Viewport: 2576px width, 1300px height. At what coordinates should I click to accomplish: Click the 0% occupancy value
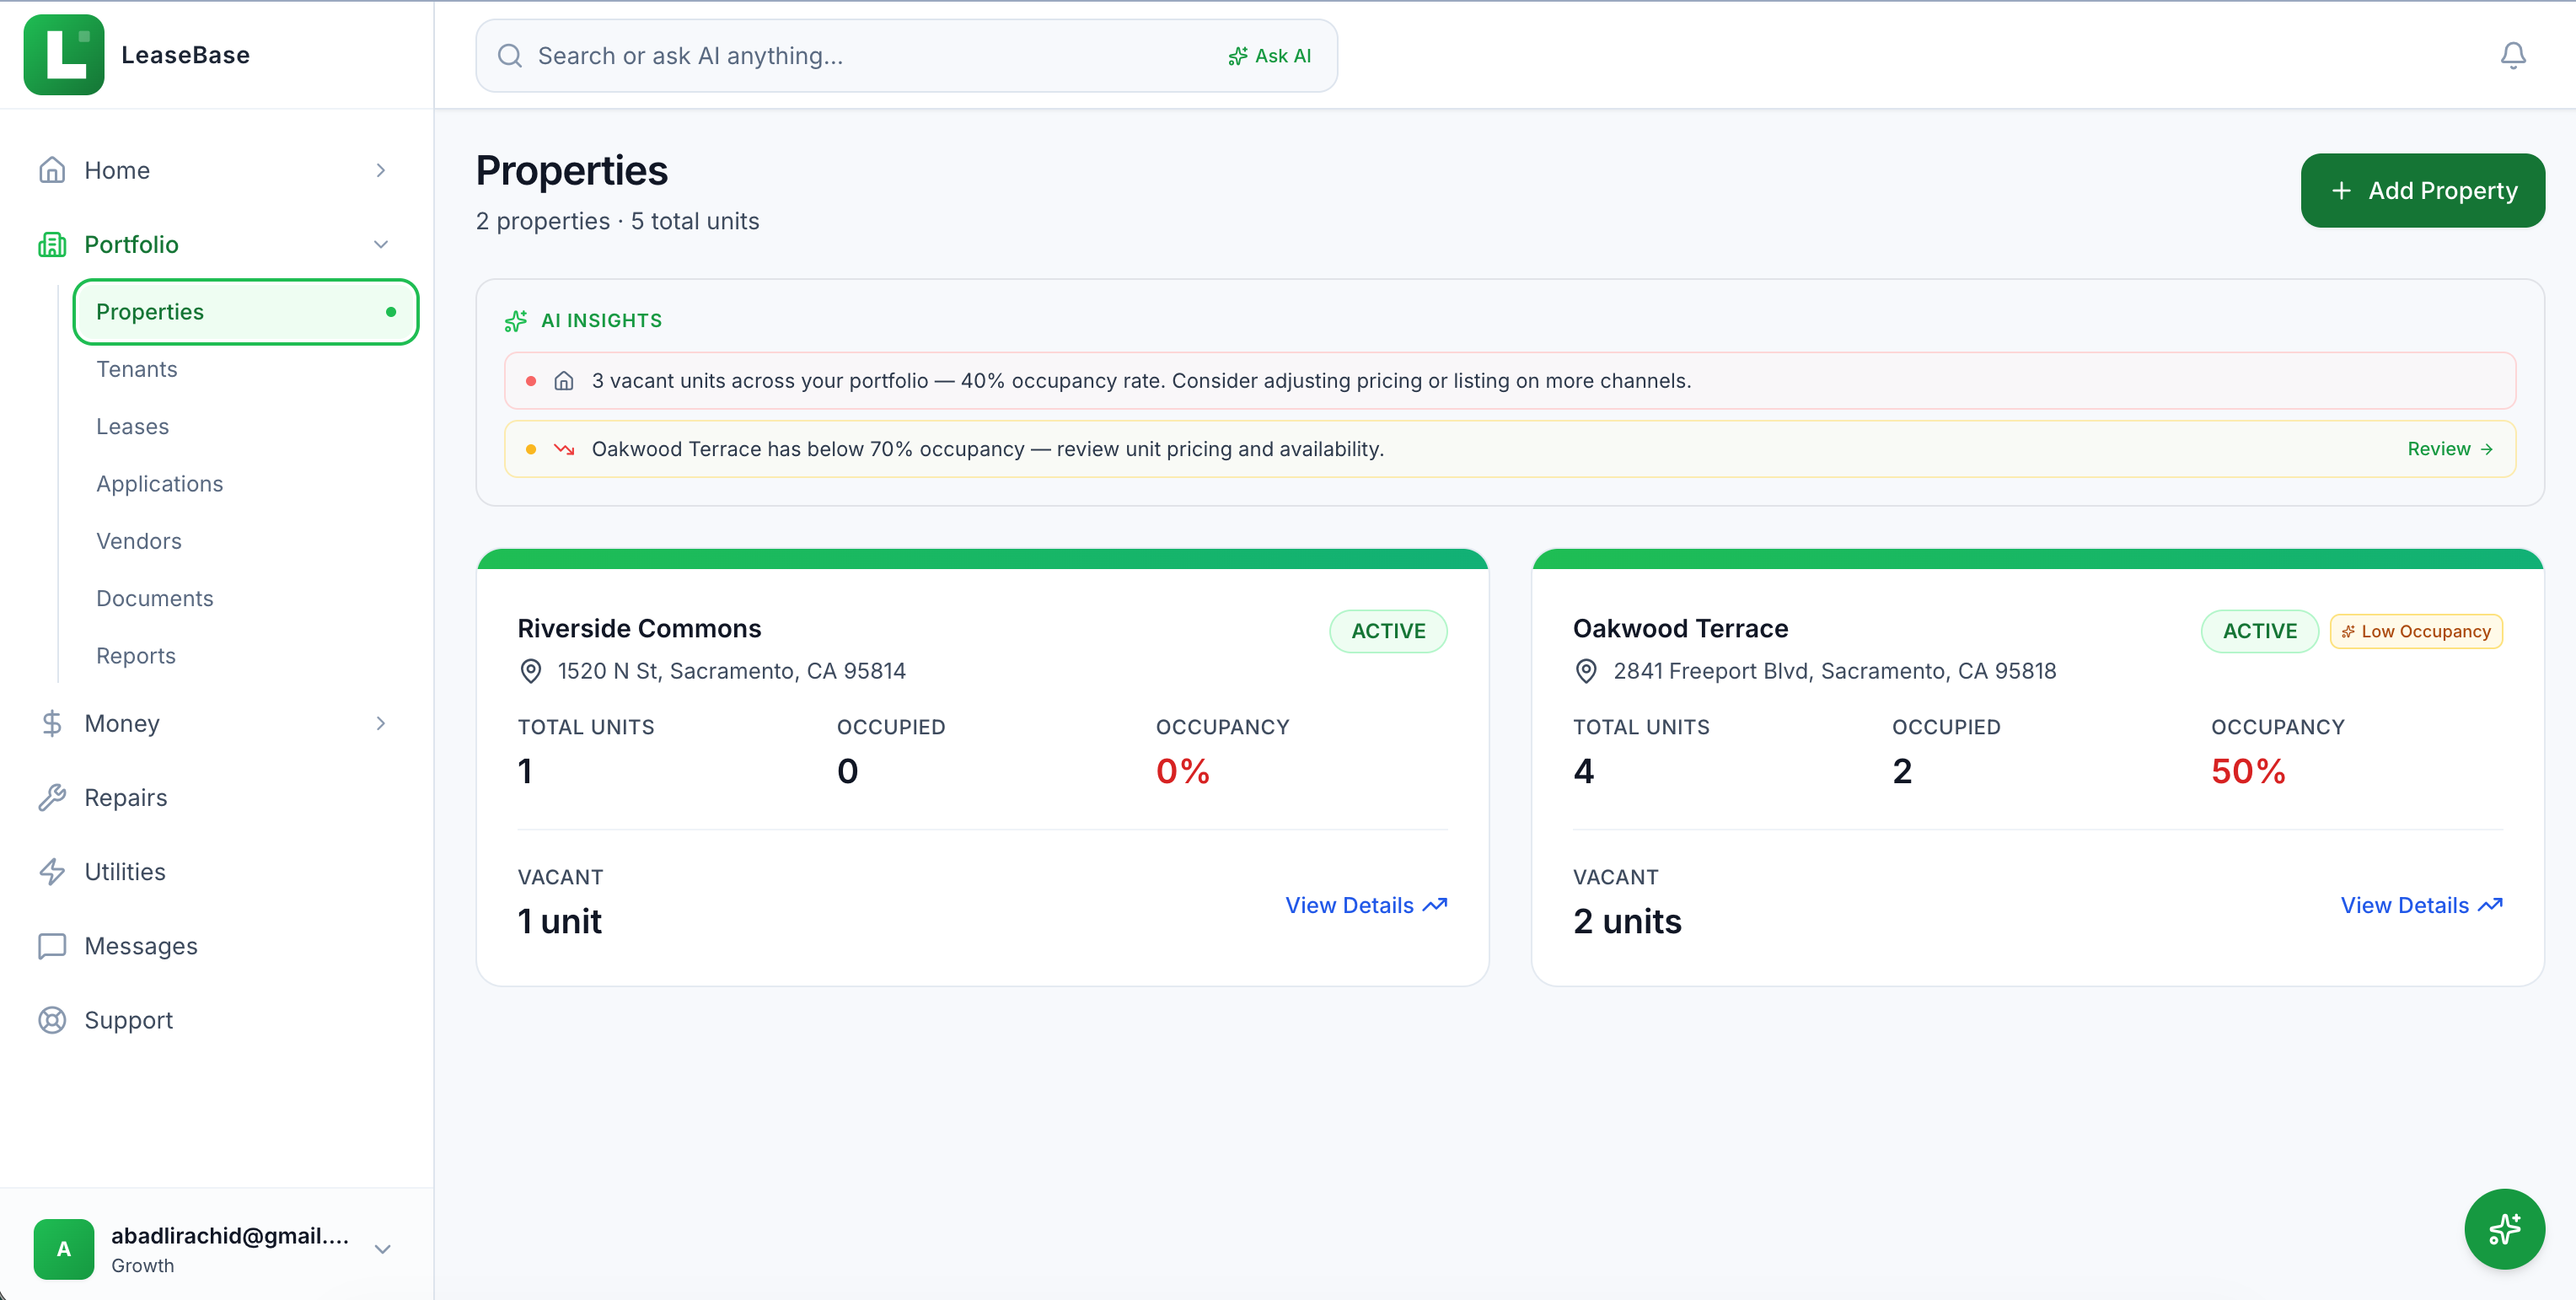pos(1183,771)
